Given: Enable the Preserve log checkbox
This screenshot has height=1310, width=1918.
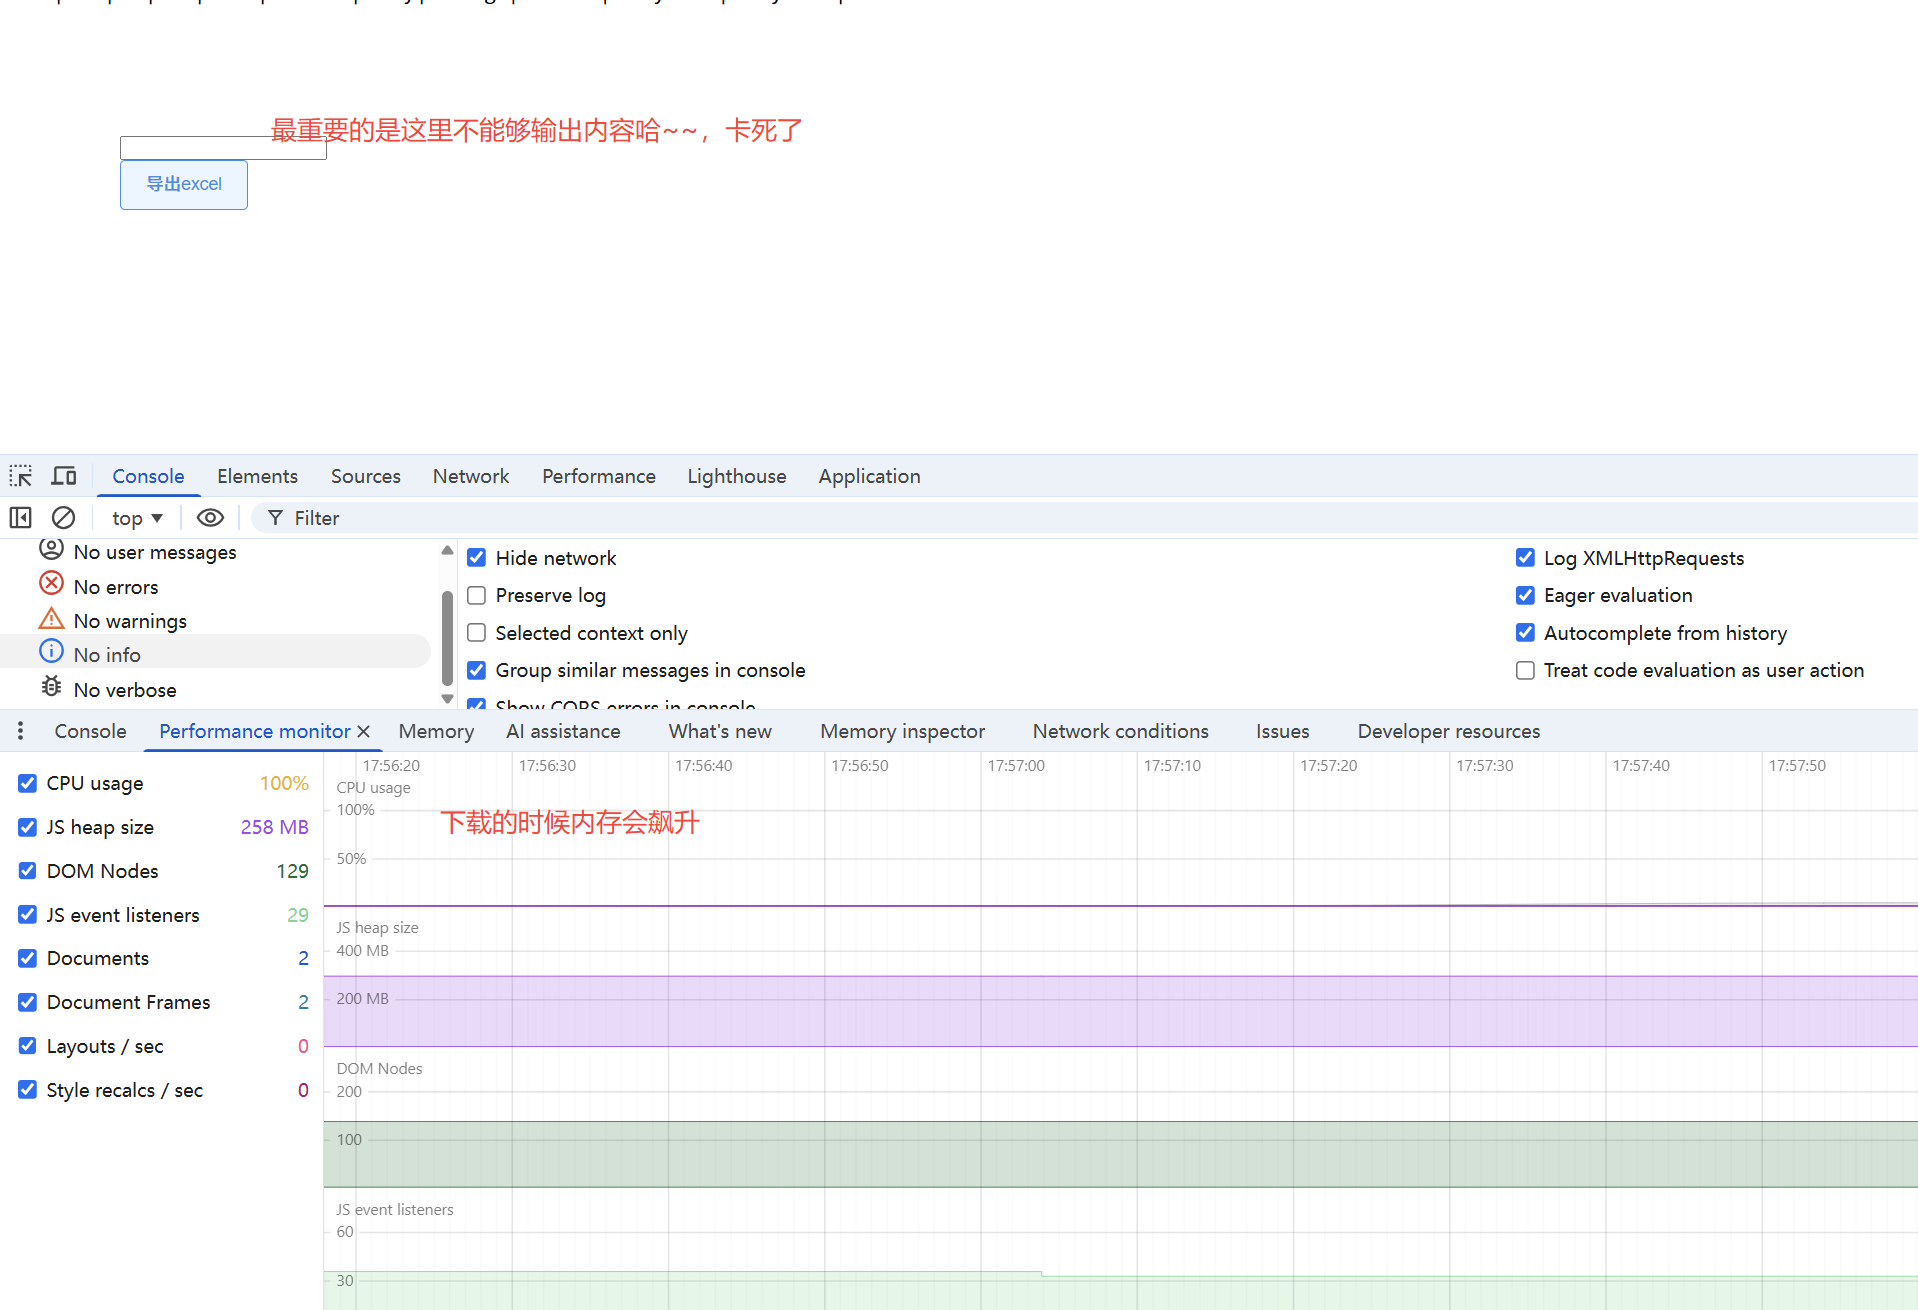Looking at the screenshot, I should click(x=477, y=596).
